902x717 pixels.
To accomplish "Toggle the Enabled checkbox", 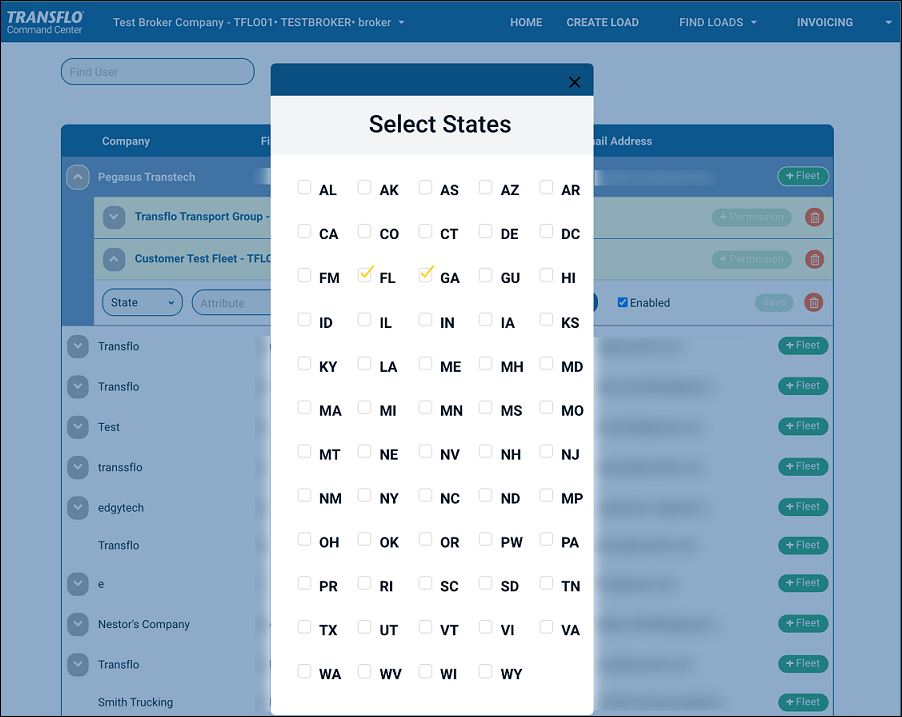I will (x=622, y=303).
